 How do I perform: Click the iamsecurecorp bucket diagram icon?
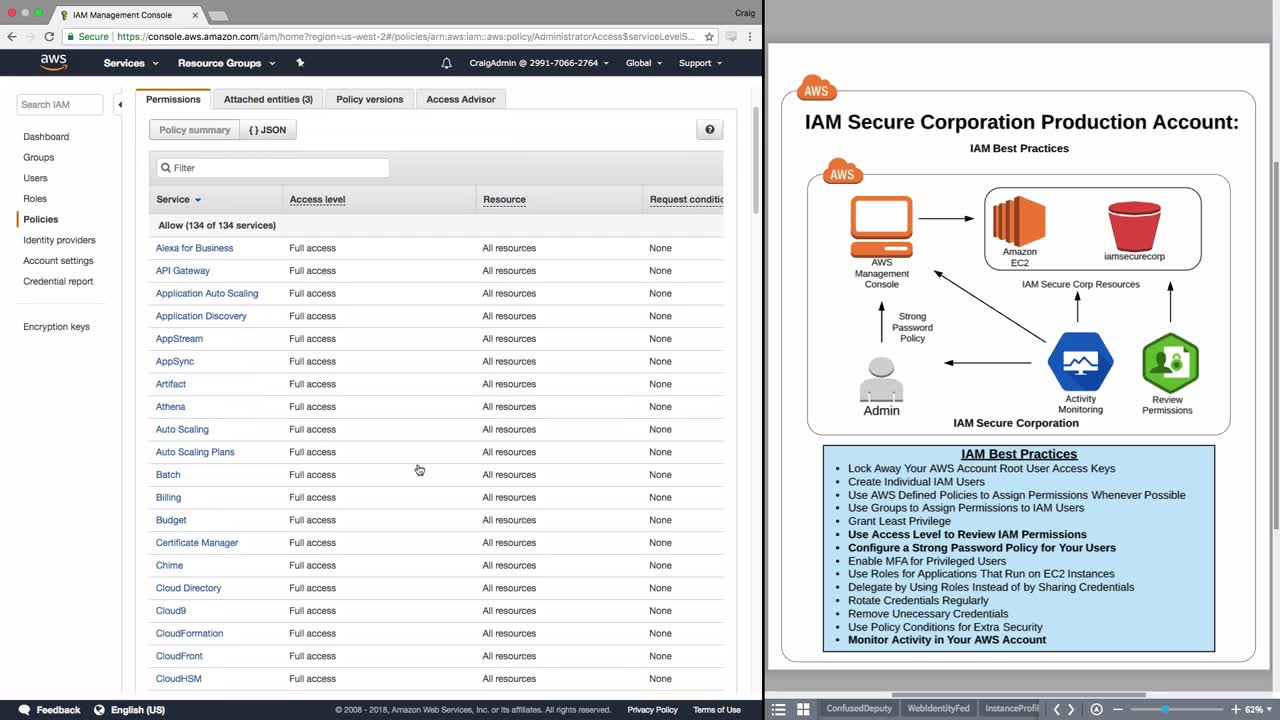(1134, 226)
